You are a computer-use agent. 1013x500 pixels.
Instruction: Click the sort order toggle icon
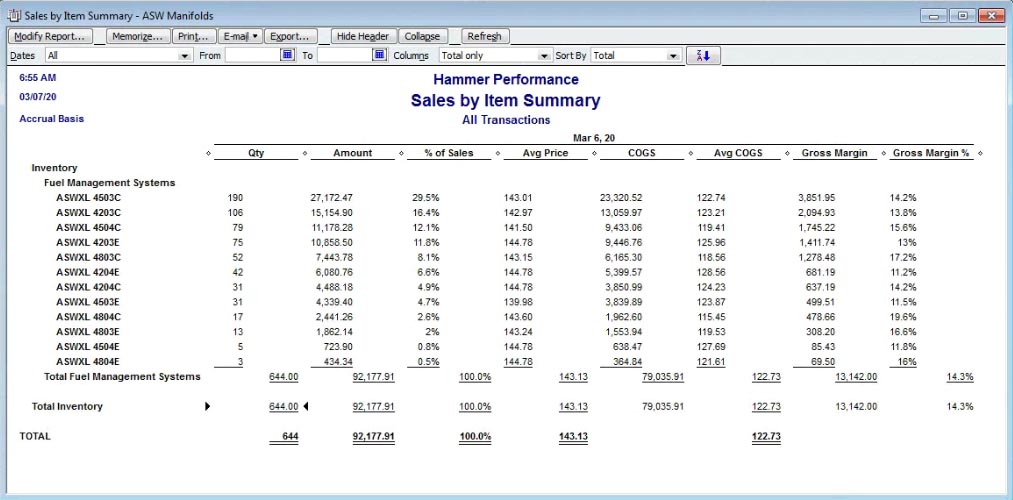pos(704,56)
